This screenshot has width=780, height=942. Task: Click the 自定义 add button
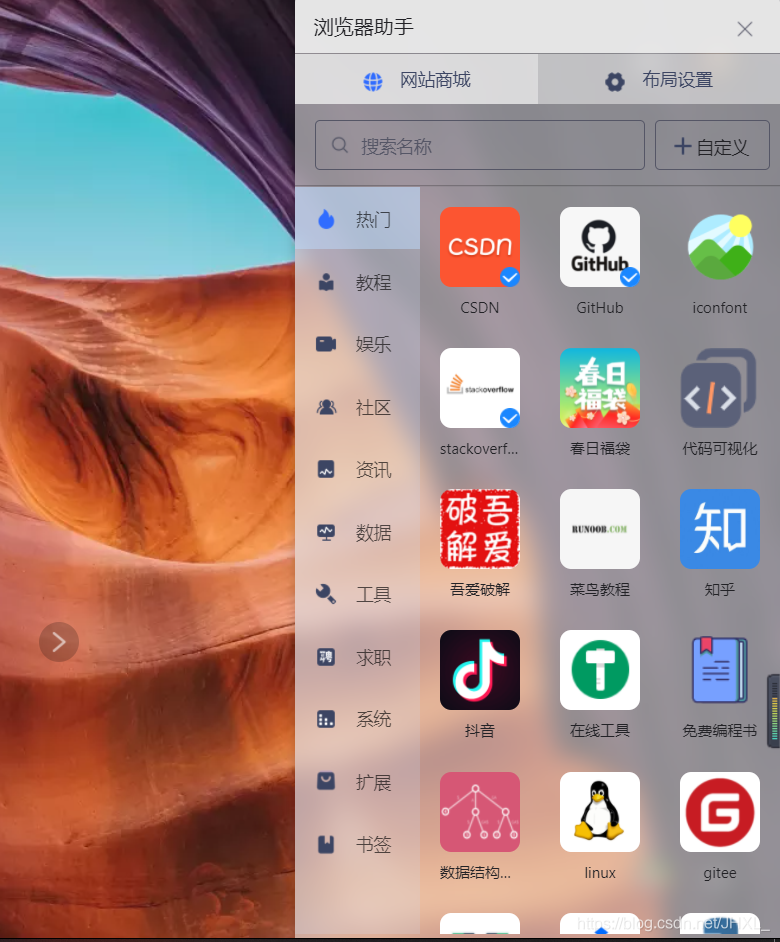click(x=712, y=145)
